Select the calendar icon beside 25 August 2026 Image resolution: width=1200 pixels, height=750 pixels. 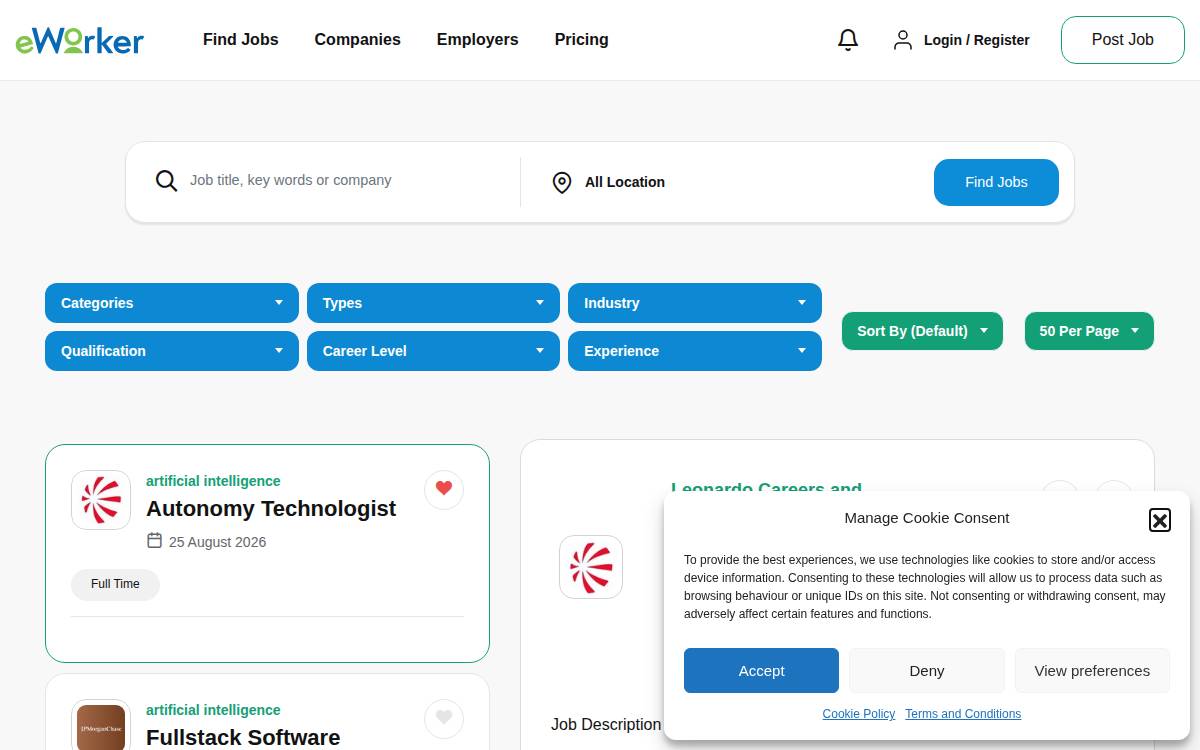tap(154, 541)
